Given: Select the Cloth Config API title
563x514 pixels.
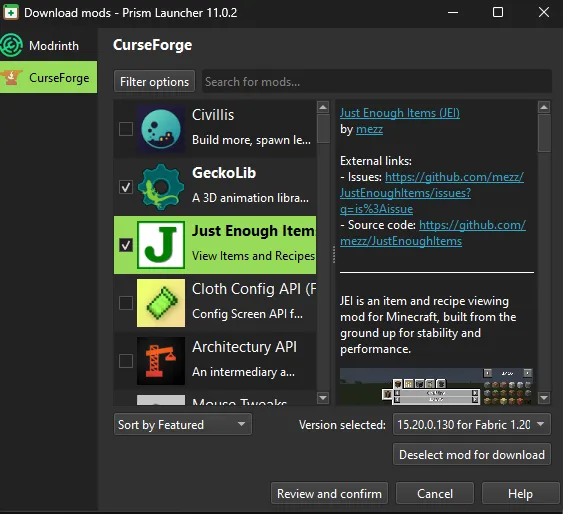Looking at the screenshot, I should [x=254, y=289].
